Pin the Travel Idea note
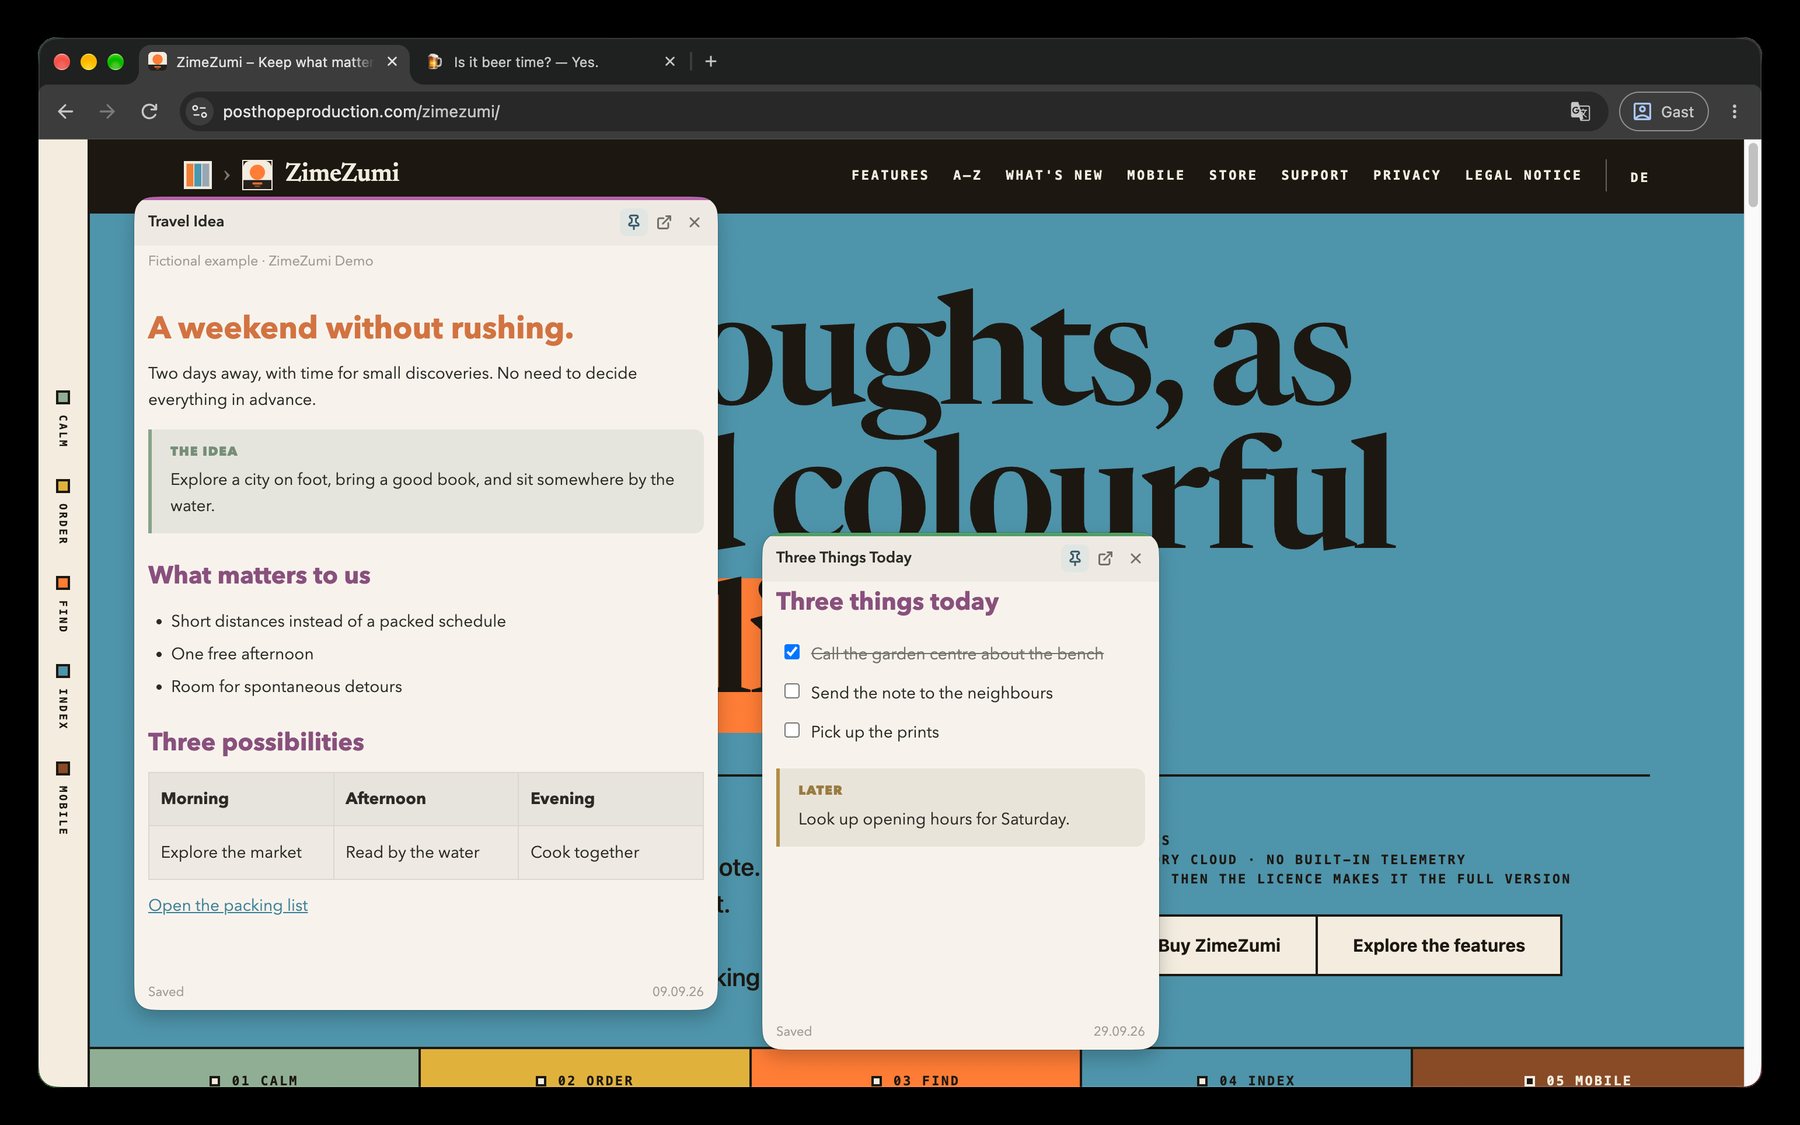 coord(633,222)
